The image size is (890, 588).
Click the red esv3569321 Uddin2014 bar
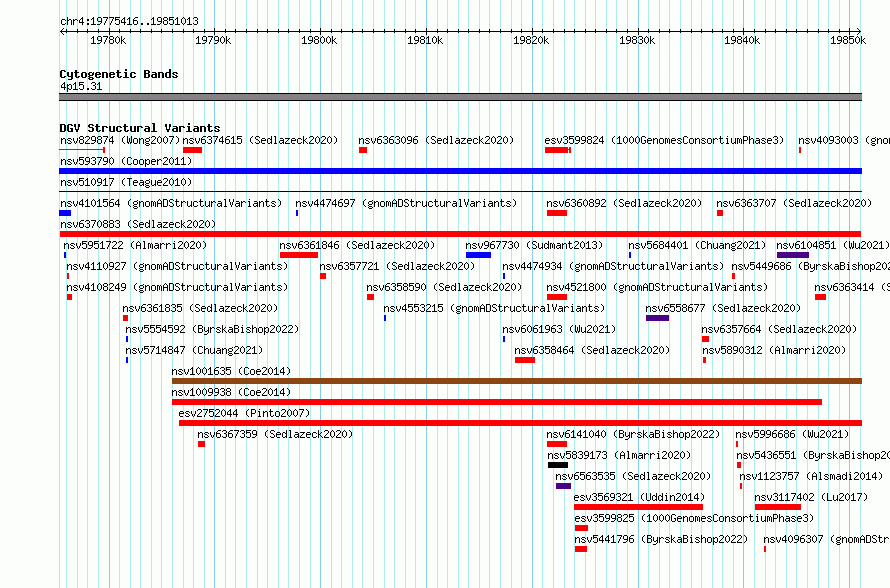[x=639, y=507]
